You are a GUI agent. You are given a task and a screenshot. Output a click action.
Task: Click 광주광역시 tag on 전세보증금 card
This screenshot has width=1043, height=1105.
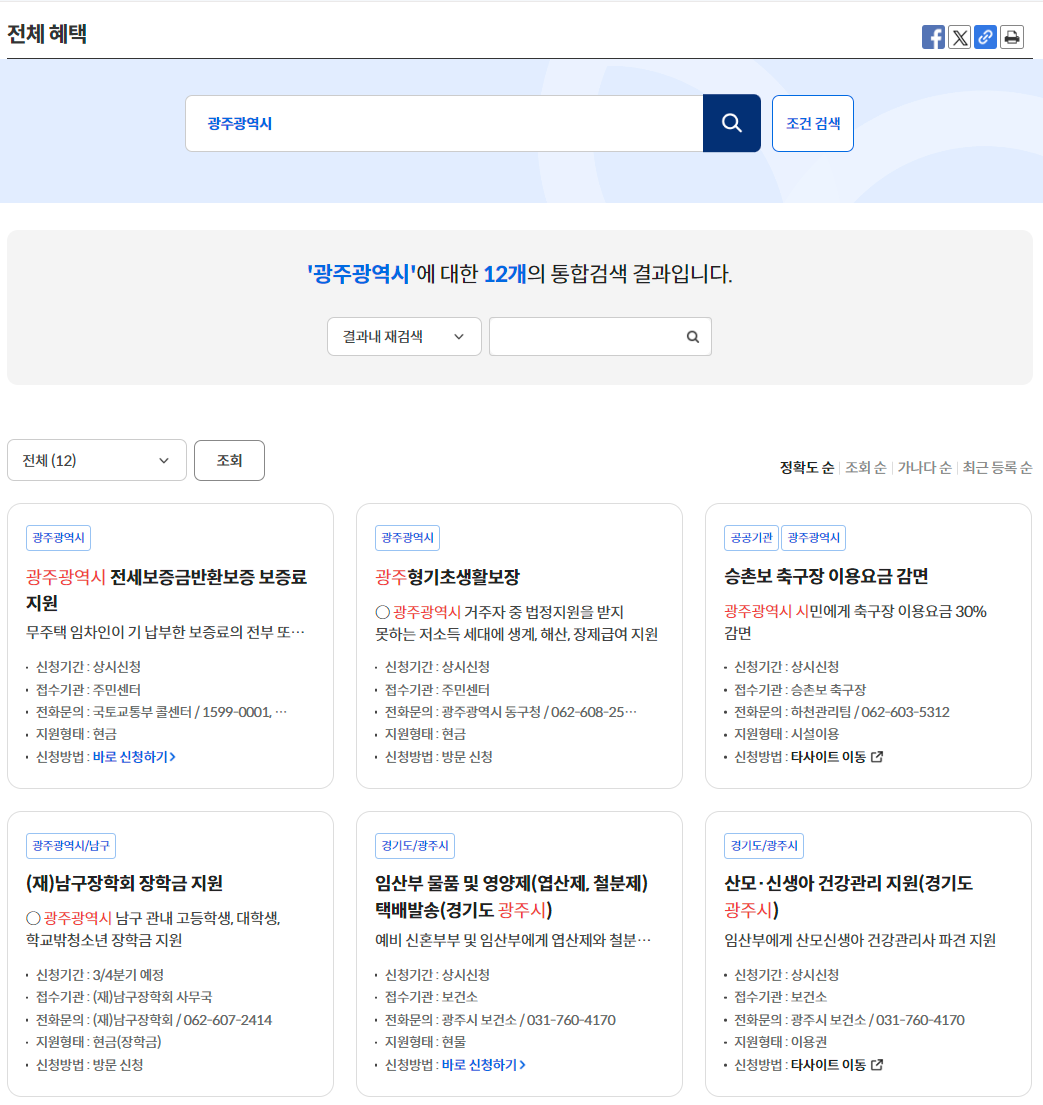point(58,538)
